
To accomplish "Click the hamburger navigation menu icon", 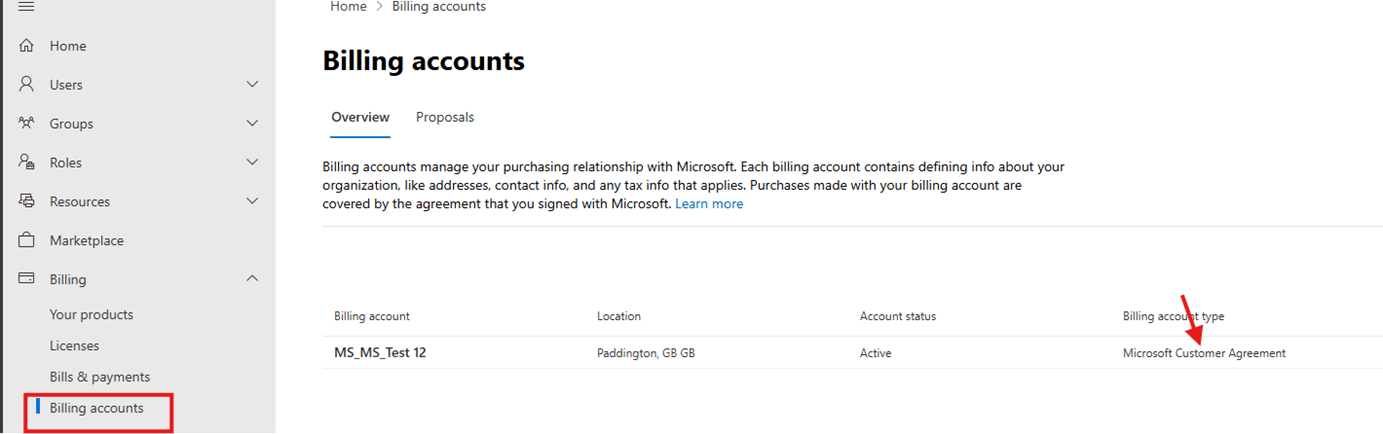I will pyautogui.click(x=27, y=7).
